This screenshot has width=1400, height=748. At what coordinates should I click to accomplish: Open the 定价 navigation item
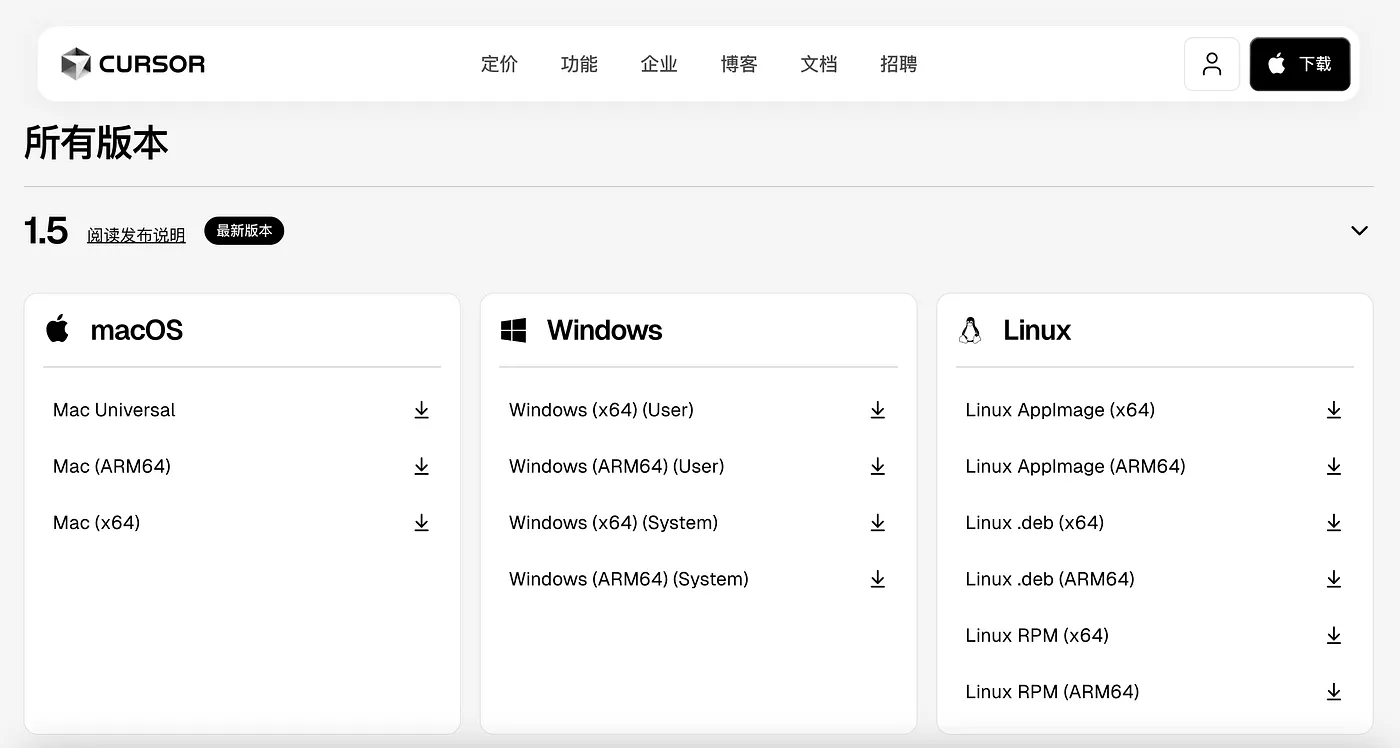(499, 64)
